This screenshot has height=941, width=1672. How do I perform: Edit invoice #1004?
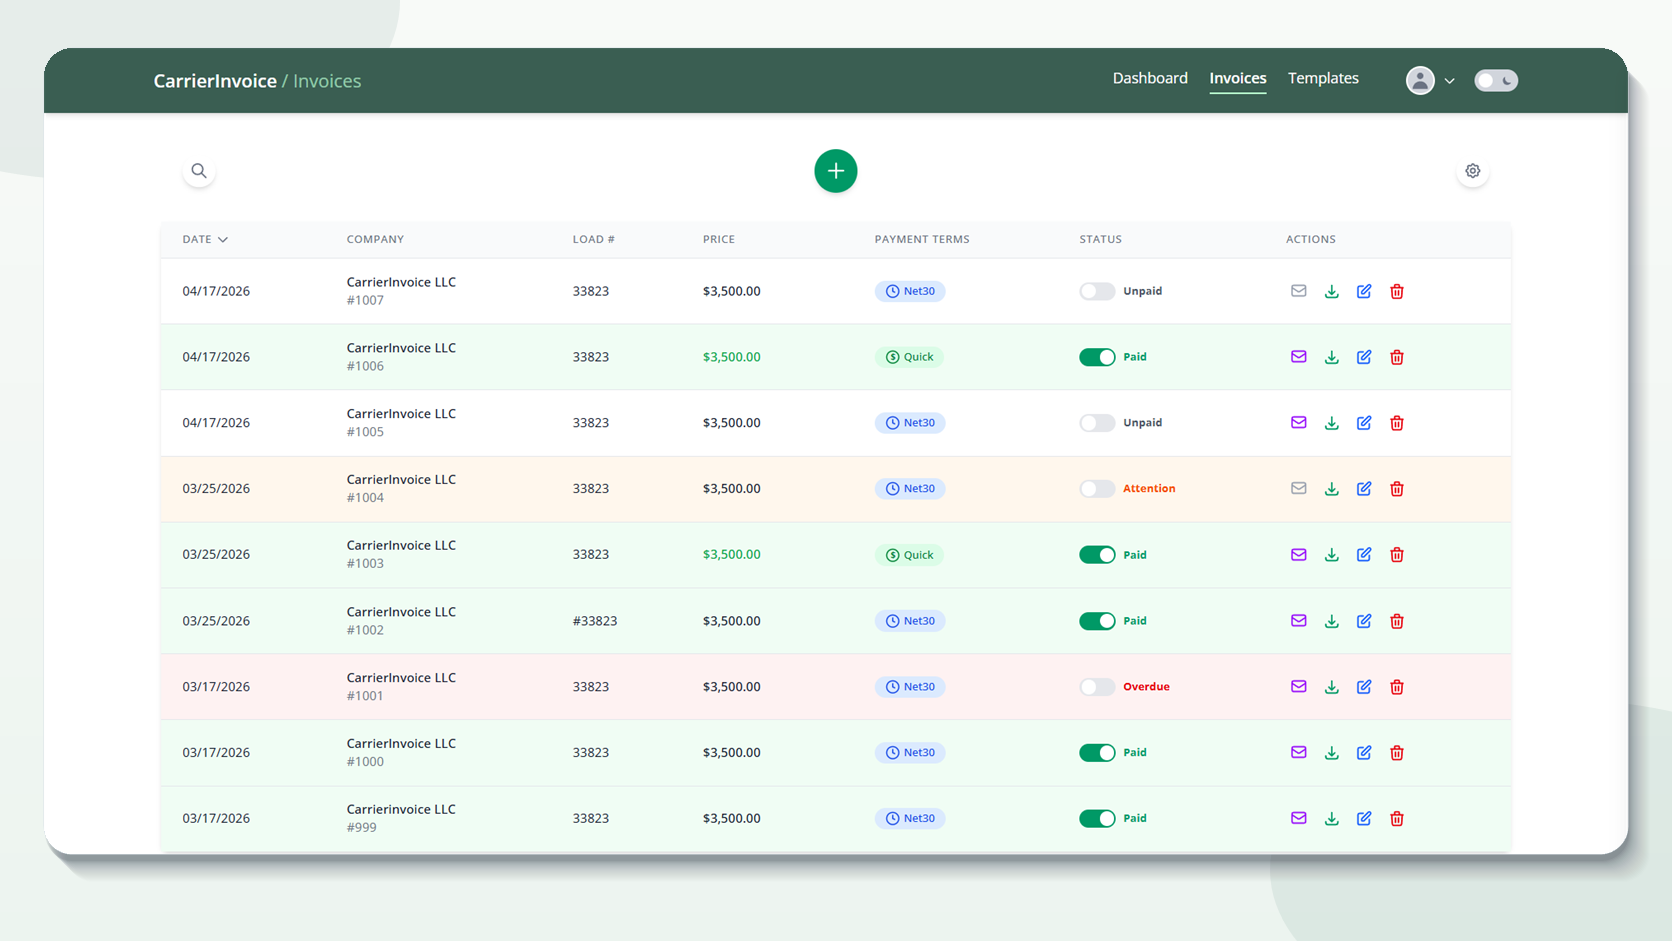[x=1364, y=489]
